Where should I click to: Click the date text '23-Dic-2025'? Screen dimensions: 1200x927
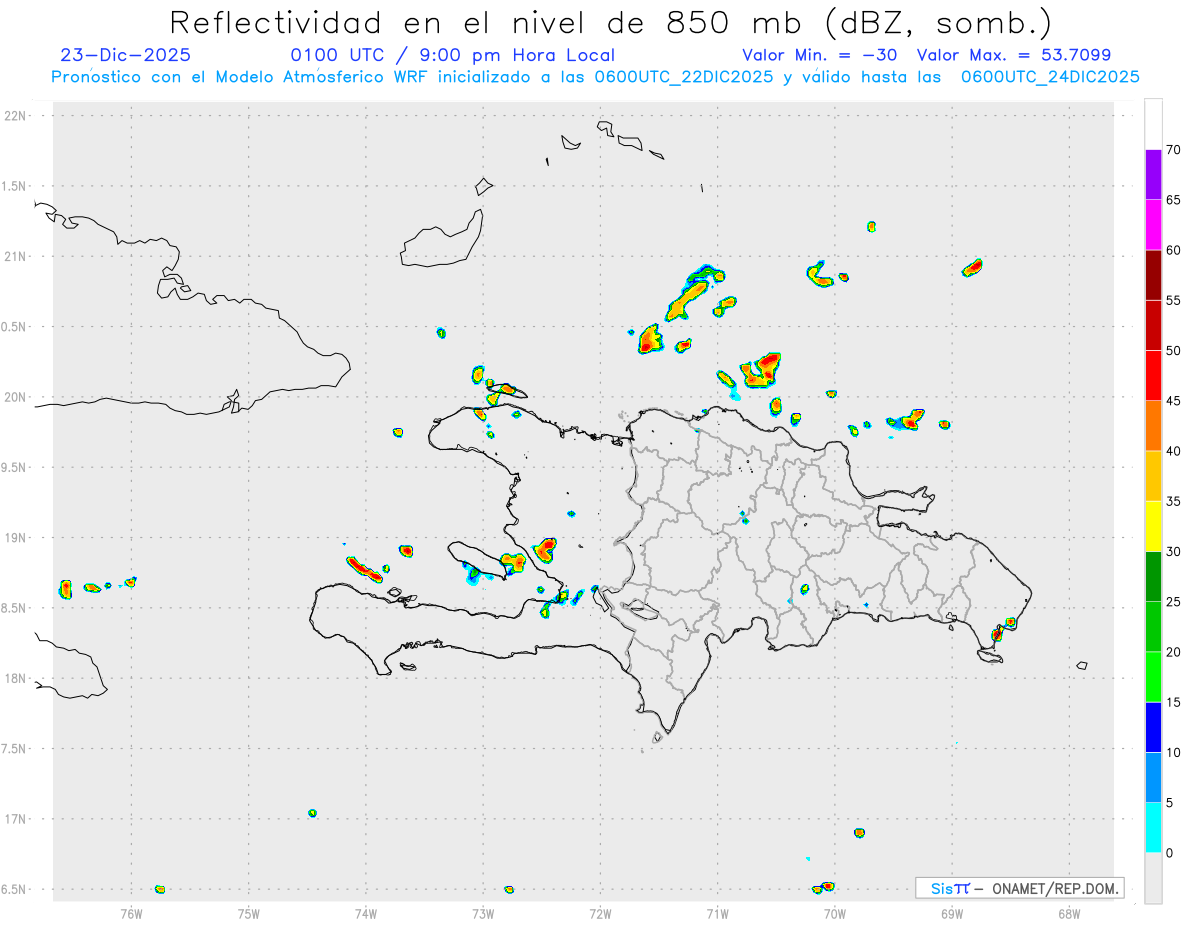pyautogui.click(x=125, y=55)
